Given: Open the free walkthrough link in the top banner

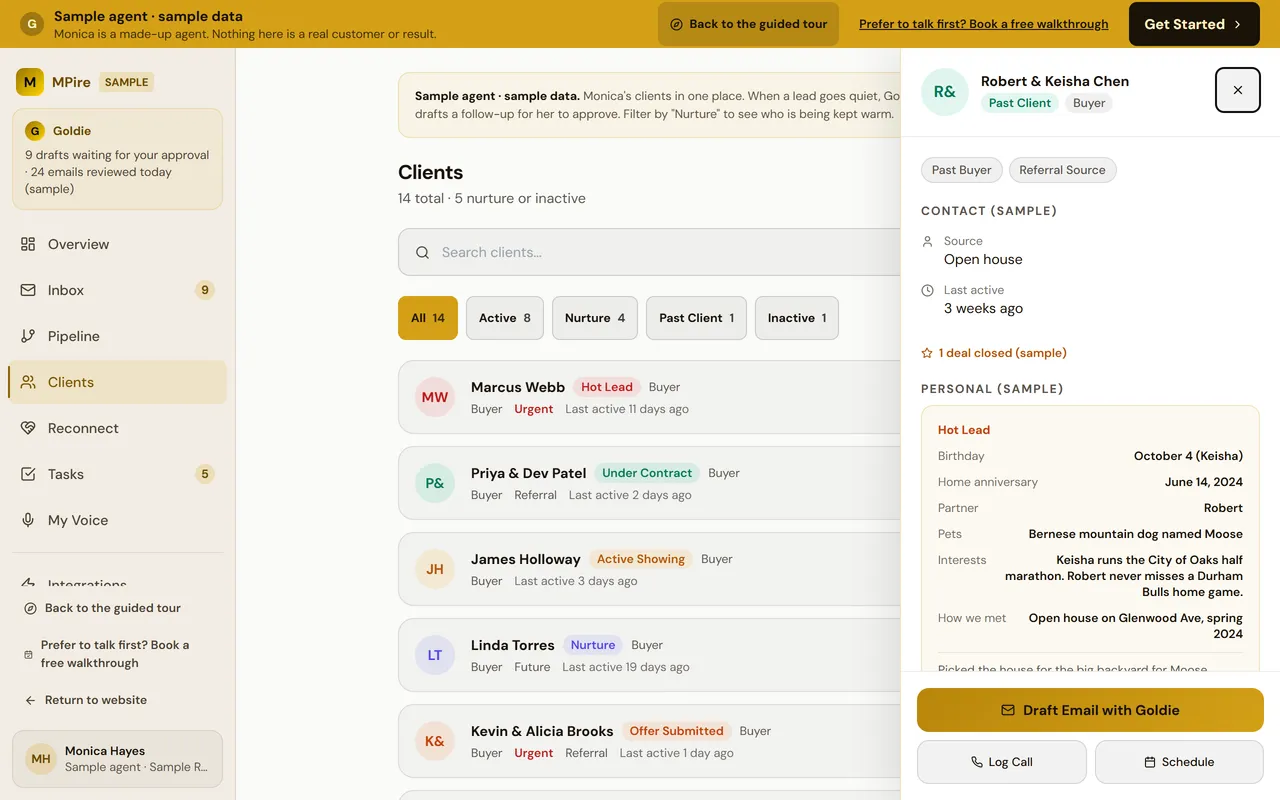Looking at the screenshot, I should click(x=984, y=24).
